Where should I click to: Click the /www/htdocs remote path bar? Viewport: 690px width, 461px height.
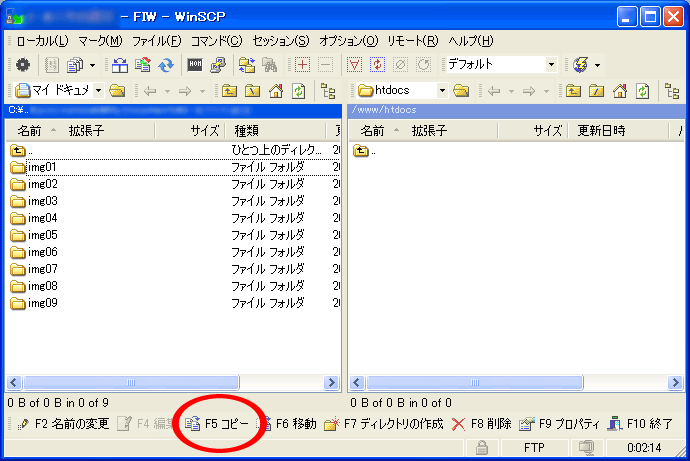pos(518,110)
